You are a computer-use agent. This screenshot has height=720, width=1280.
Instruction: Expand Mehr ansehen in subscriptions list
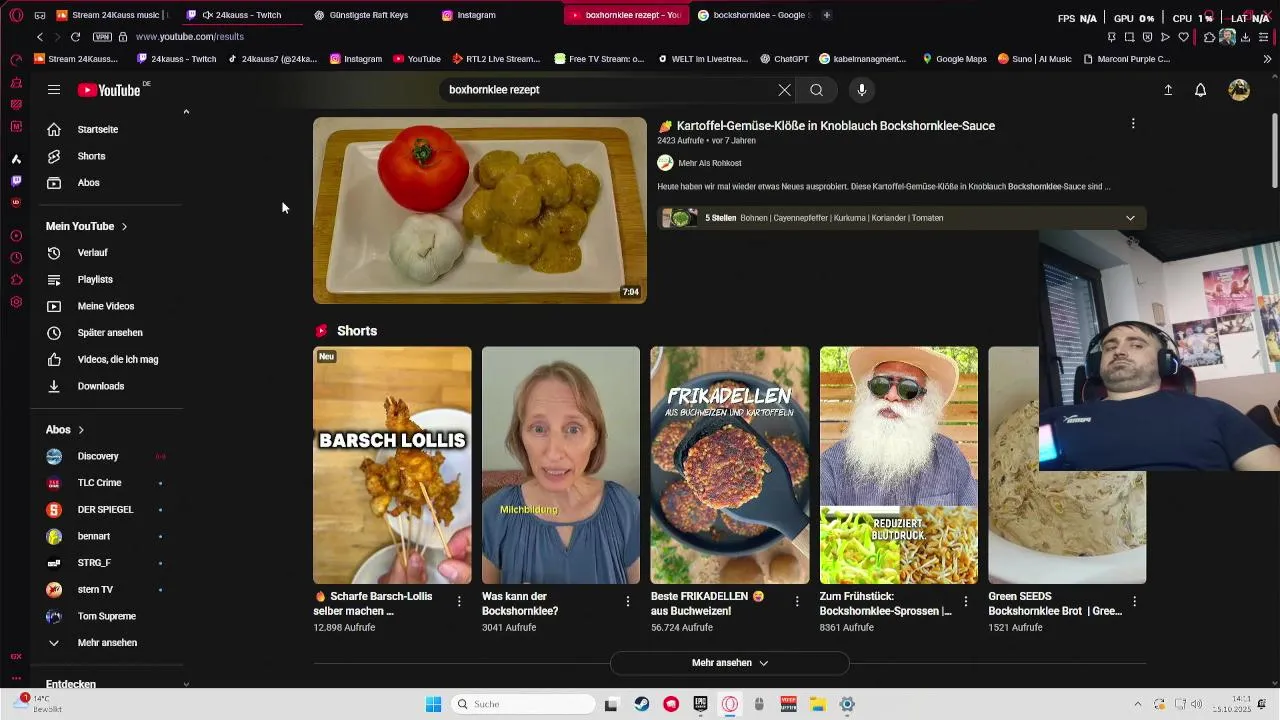coord(107,643)
